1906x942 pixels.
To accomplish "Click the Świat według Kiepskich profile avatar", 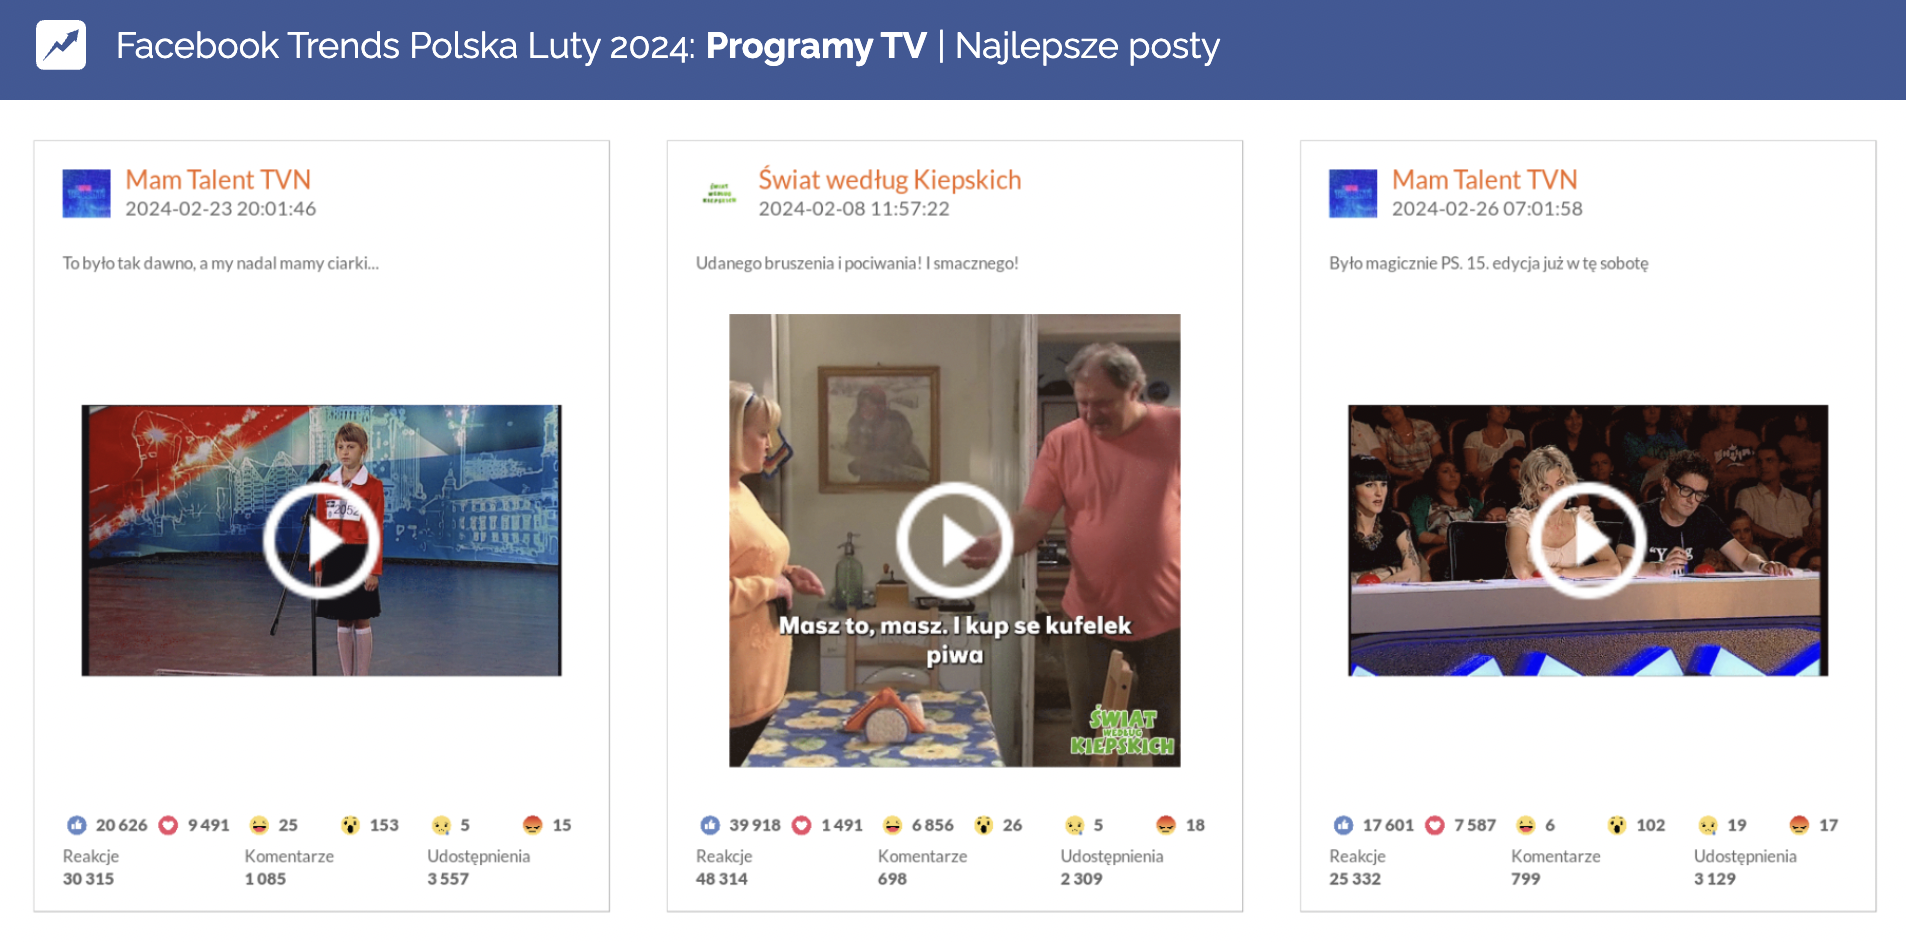I will coord(720,194).
